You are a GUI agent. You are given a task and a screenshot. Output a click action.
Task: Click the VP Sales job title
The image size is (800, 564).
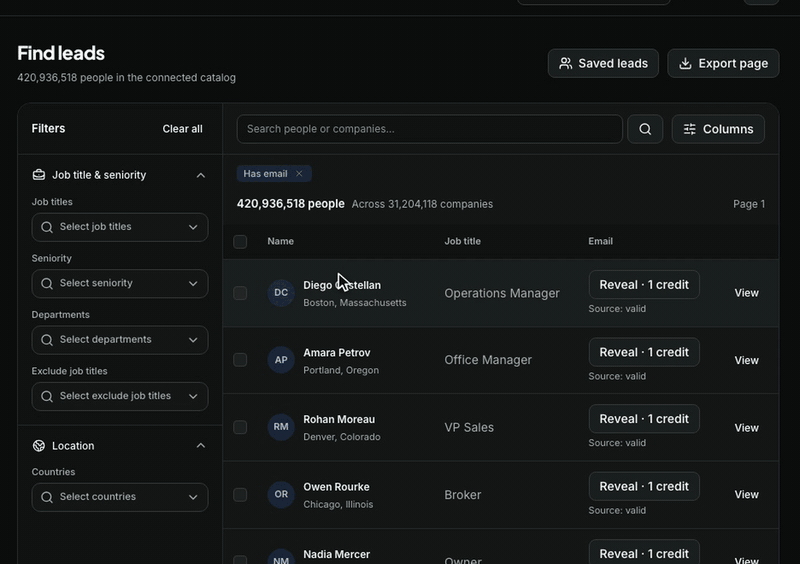(469, 427)
